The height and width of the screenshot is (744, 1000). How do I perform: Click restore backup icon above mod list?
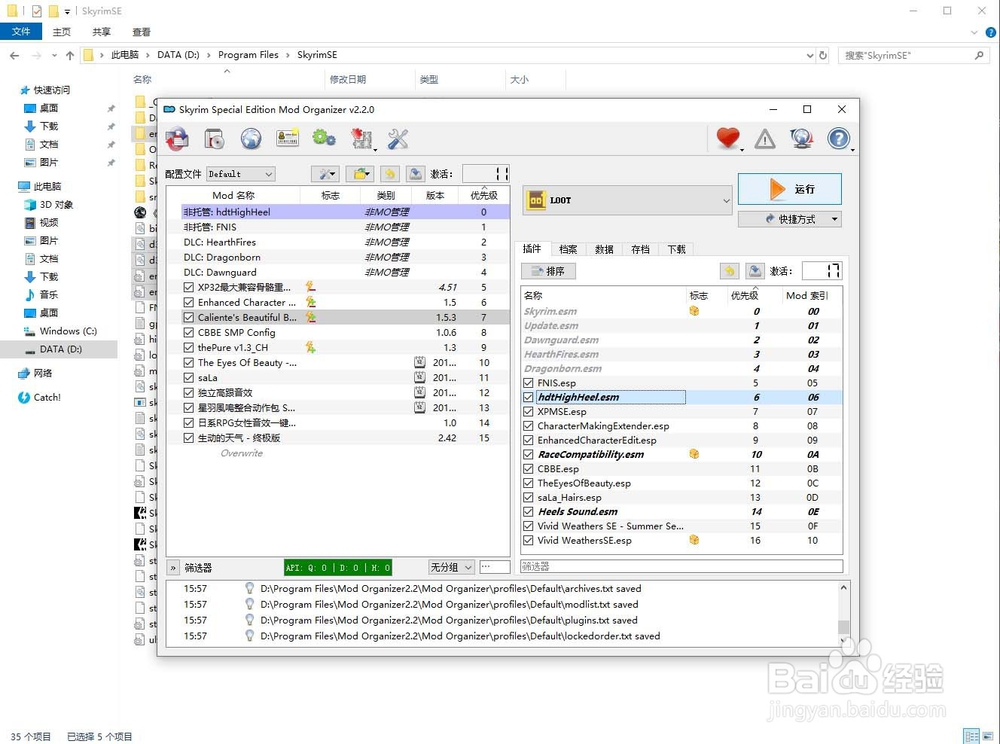click(390, 173)
